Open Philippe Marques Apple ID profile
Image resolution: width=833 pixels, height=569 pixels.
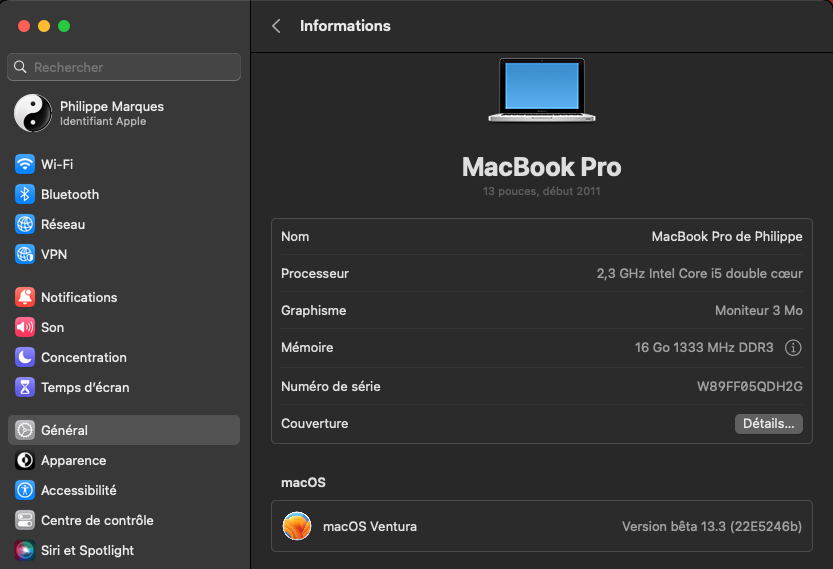click(111, 113)
